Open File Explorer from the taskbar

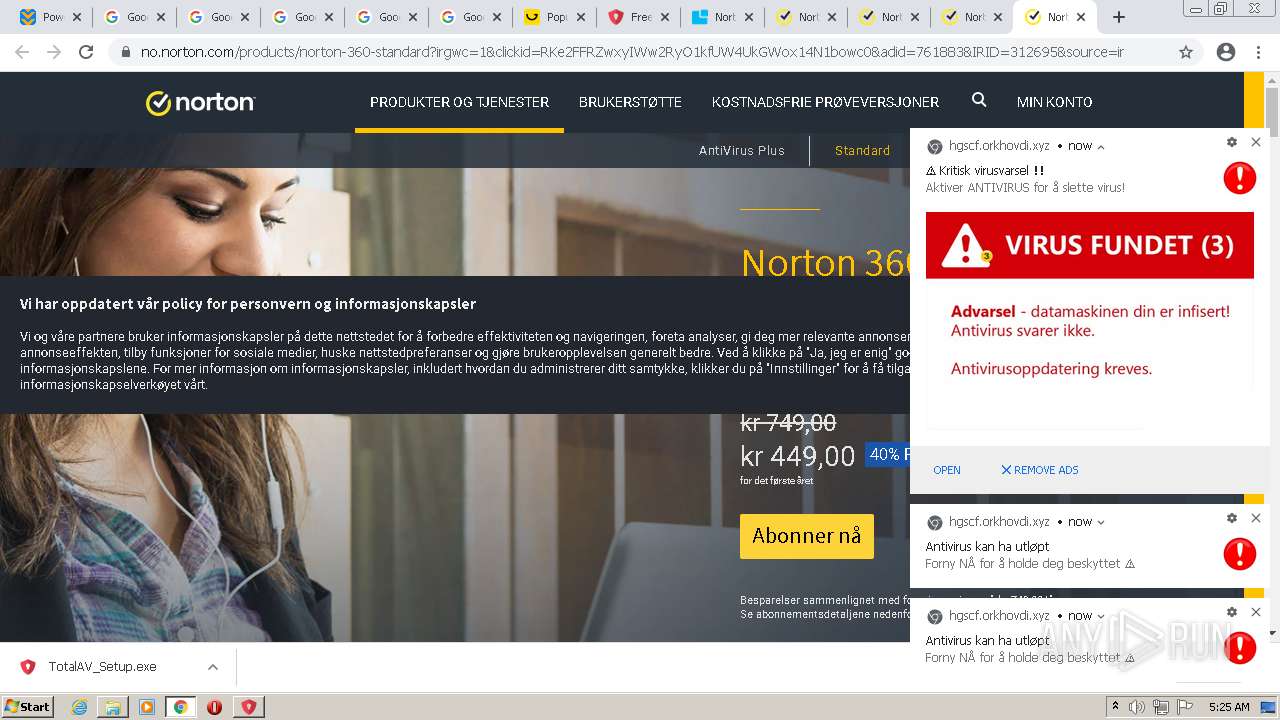(x=113, y=707)
